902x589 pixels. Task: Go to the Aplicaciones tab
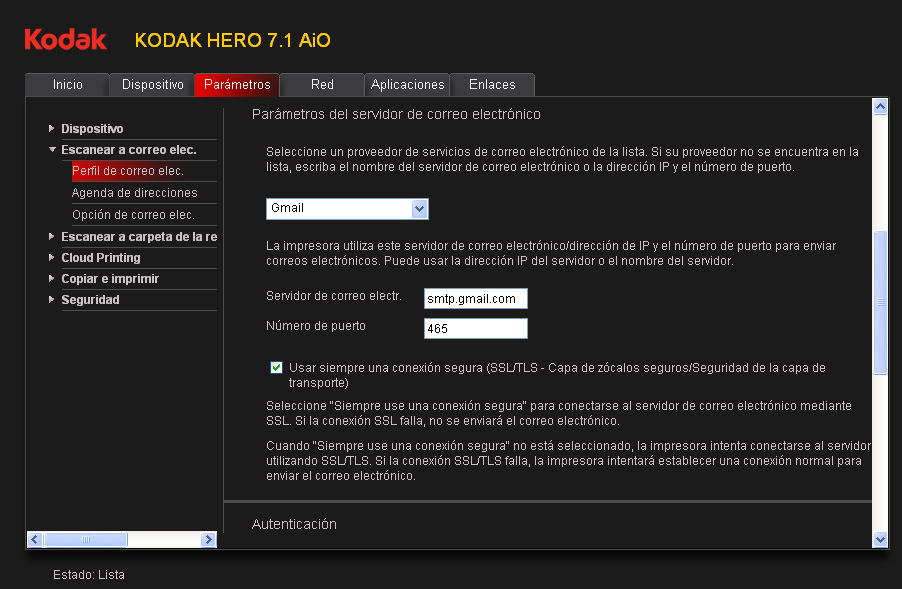(407, 85)
